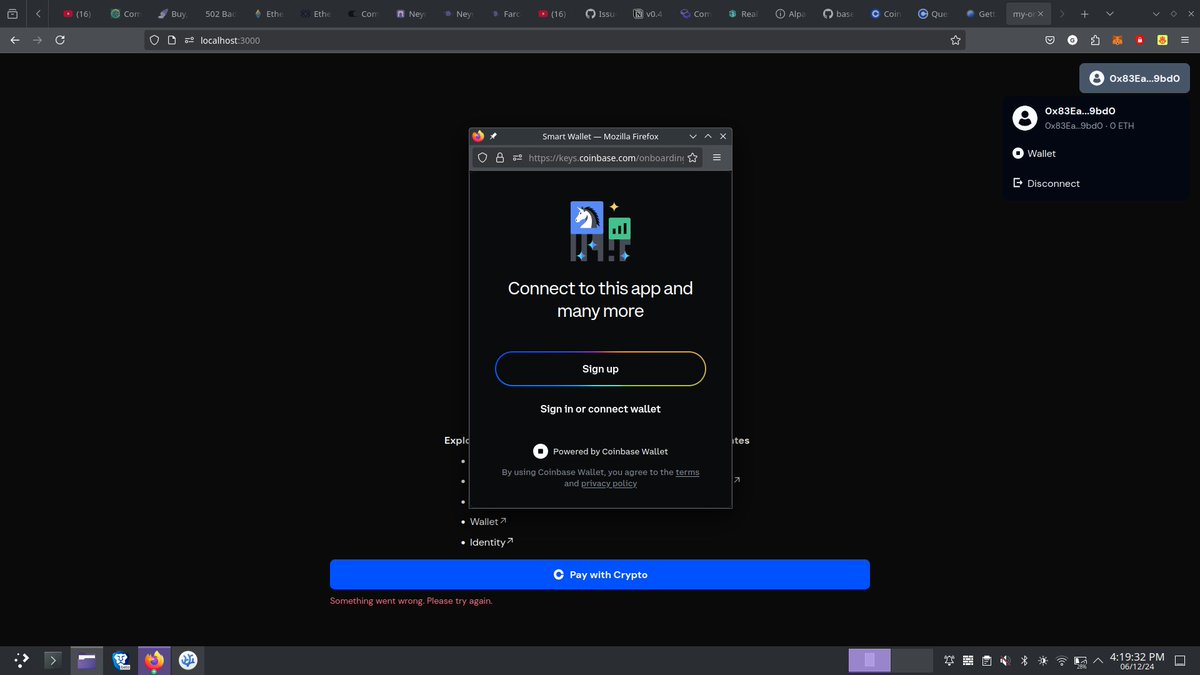The width and height of the screenshot is (1200, 675).
Task: Click the pin icon in Smart Wallet title bar
Action: [493, 136]
